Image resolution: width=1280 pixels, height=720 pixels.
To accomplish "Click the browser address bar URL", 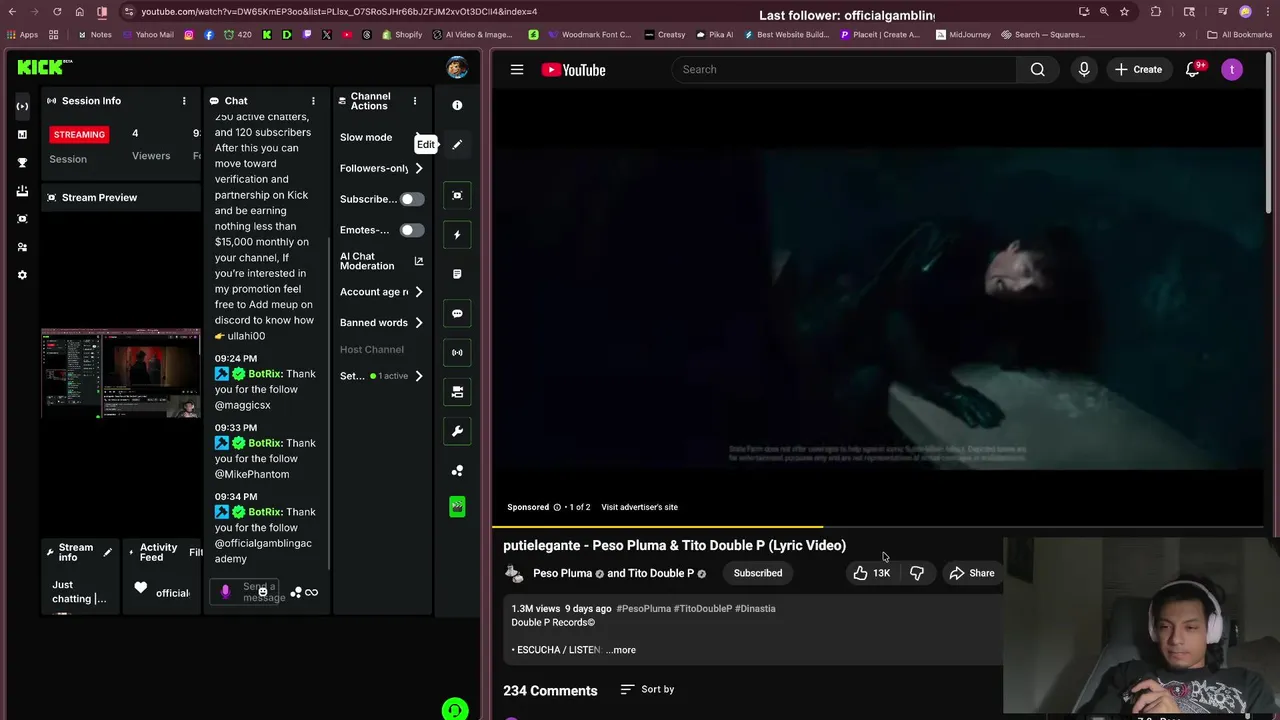I will [339, 12].
